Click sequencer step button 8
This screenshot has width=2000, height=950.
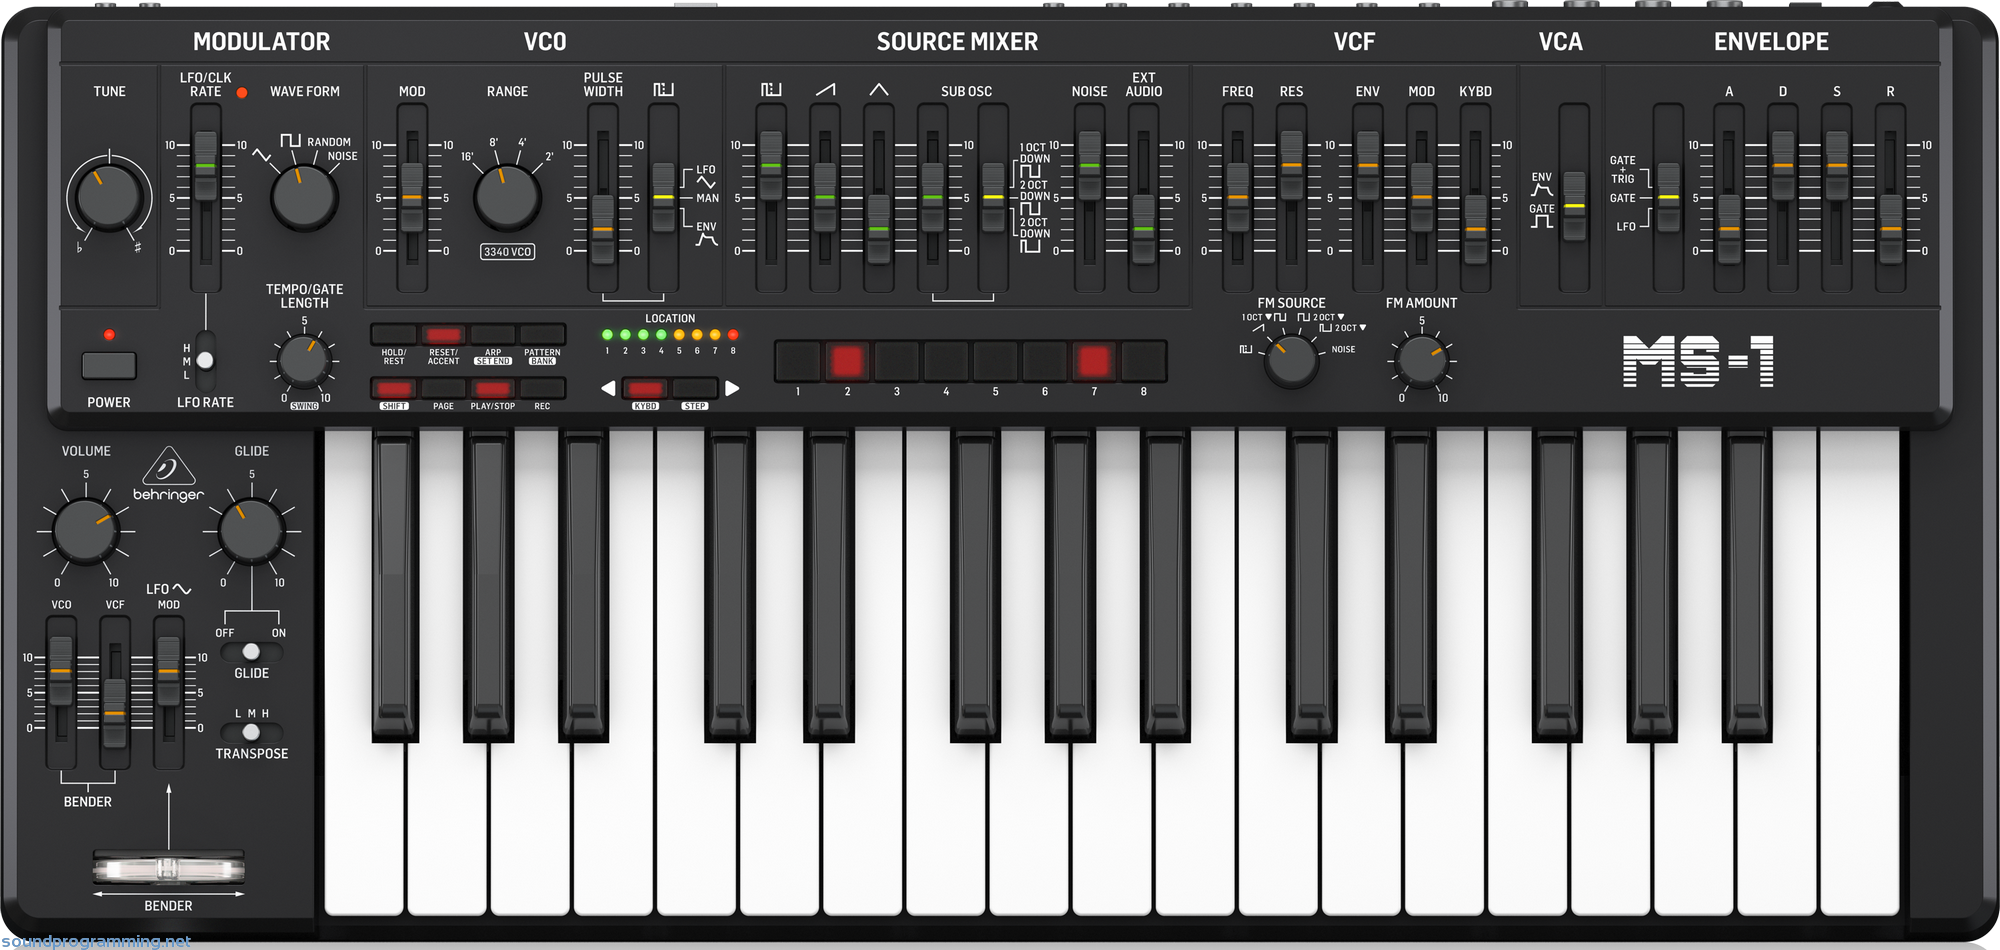[1143, 361]
